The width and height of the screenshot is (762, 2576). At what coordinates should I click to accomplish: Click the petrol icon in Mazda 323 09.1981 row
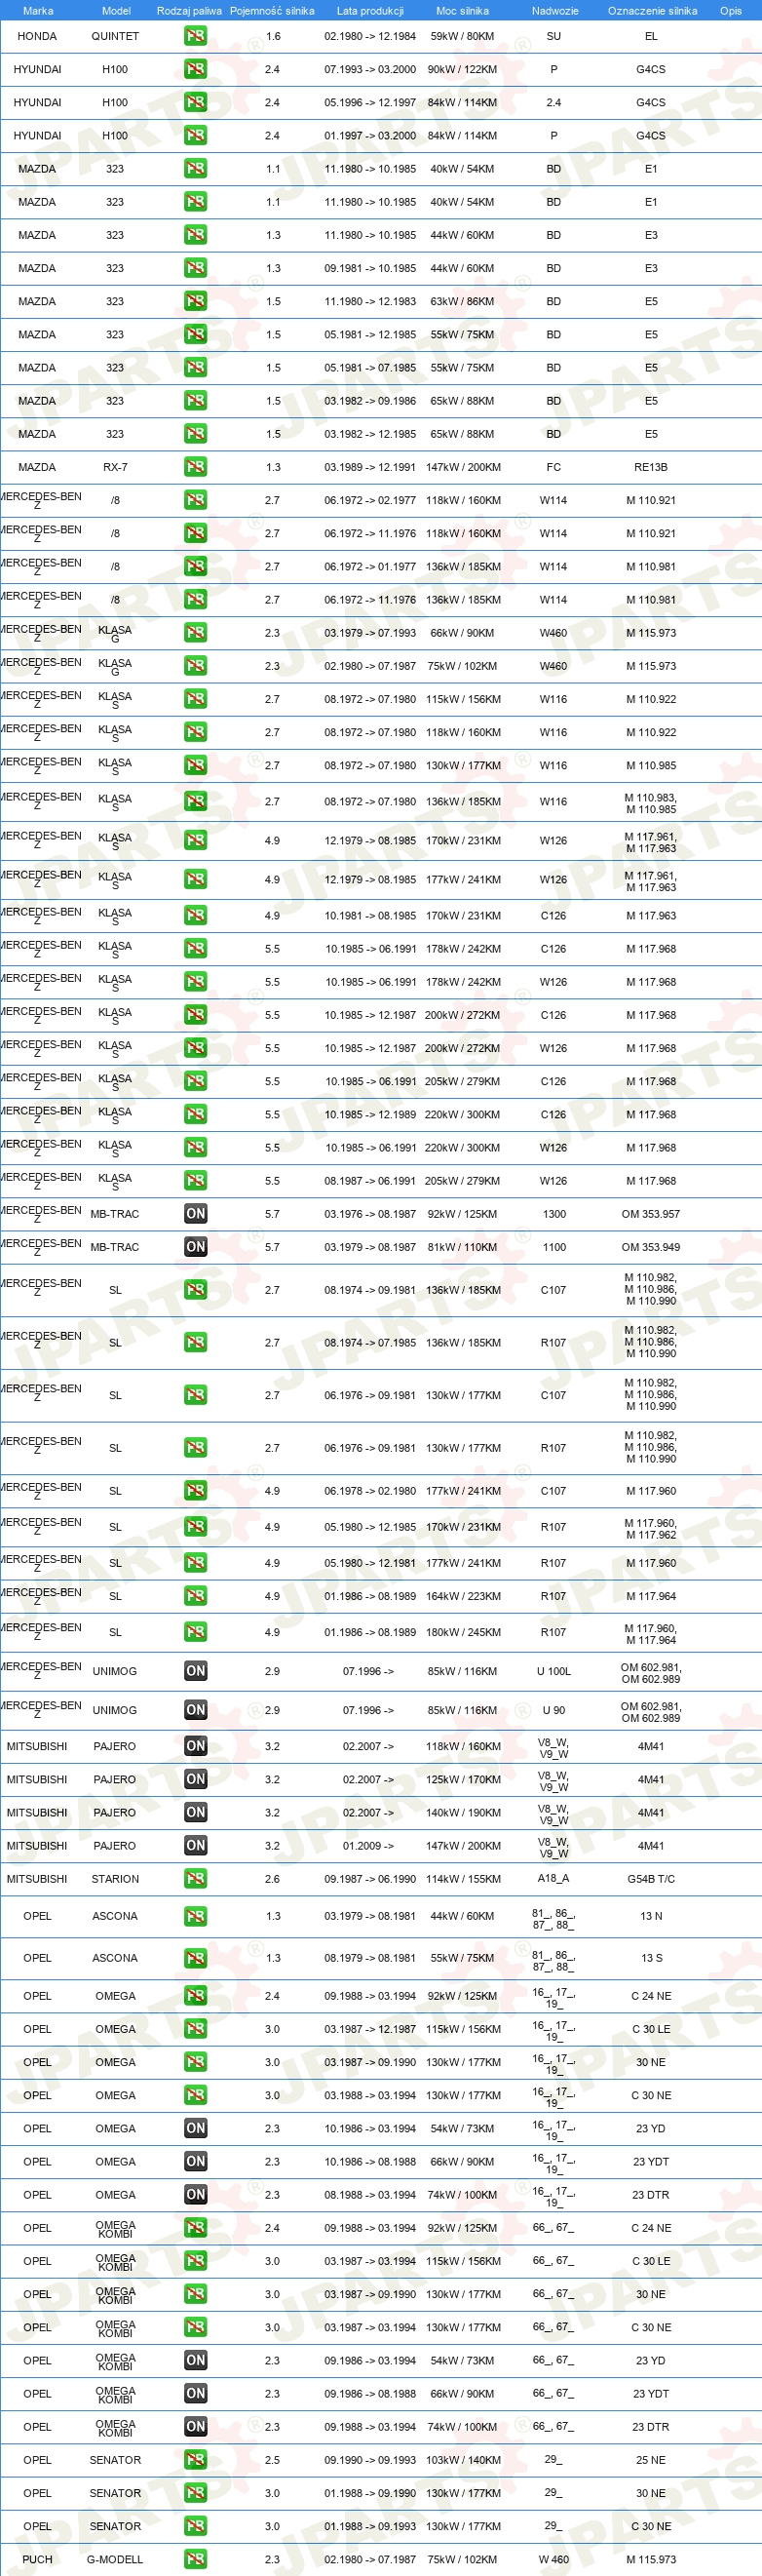point(195,268)
